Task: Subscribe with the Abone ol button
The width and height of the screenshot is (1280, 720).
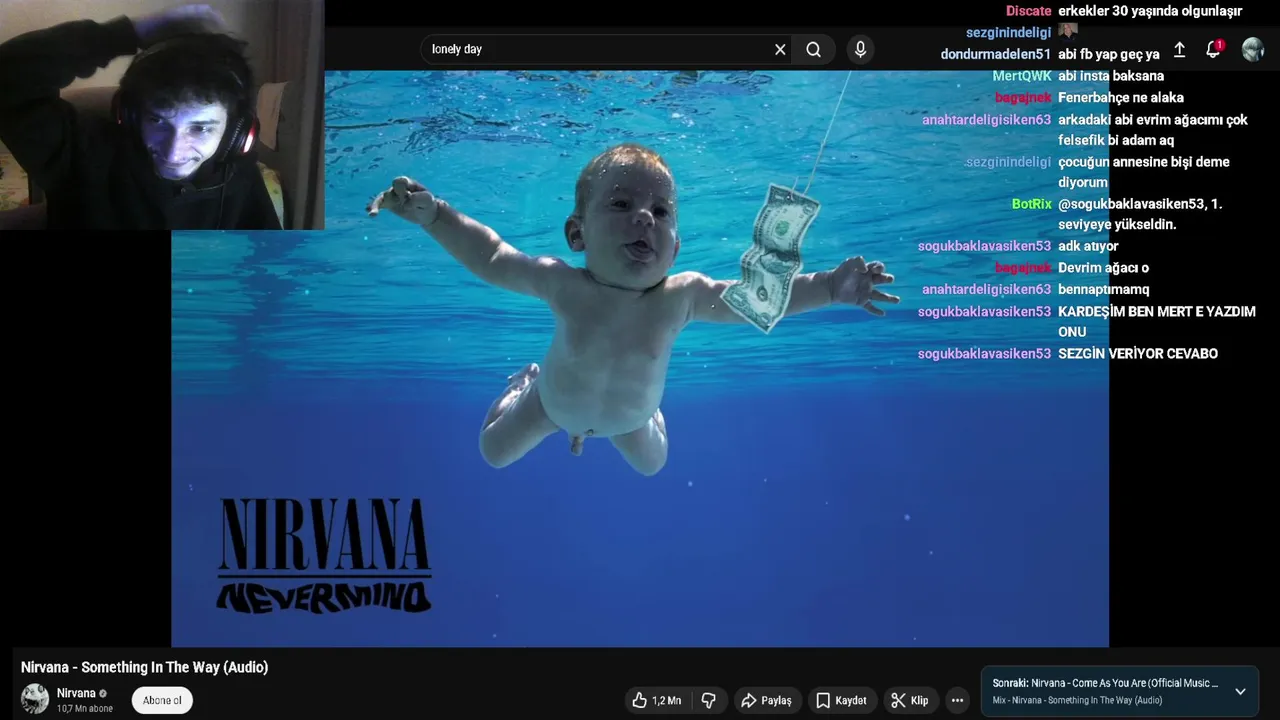Action: pyautogui.click(x=162, y=700)
